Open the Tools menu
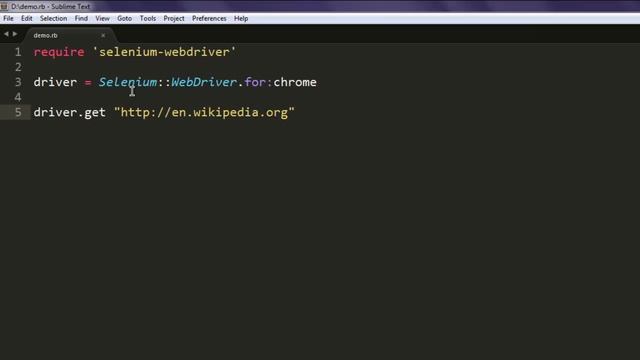Image resolution: width=640 pixels, height=360 pixels. 148,18
